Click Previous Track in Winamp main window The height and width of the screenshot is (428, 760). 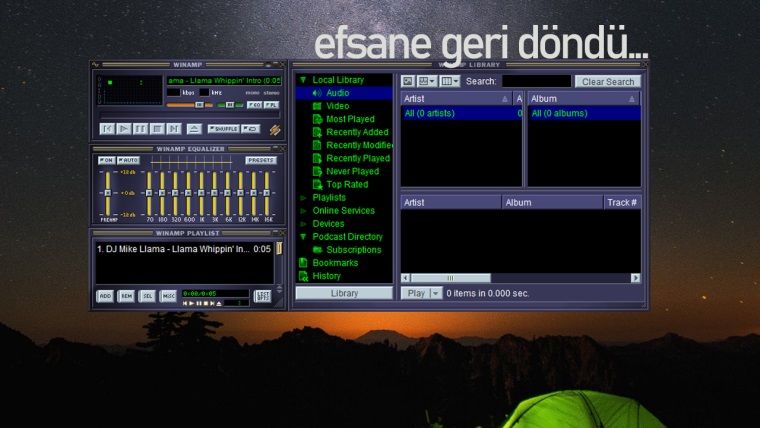coord(107,129)
